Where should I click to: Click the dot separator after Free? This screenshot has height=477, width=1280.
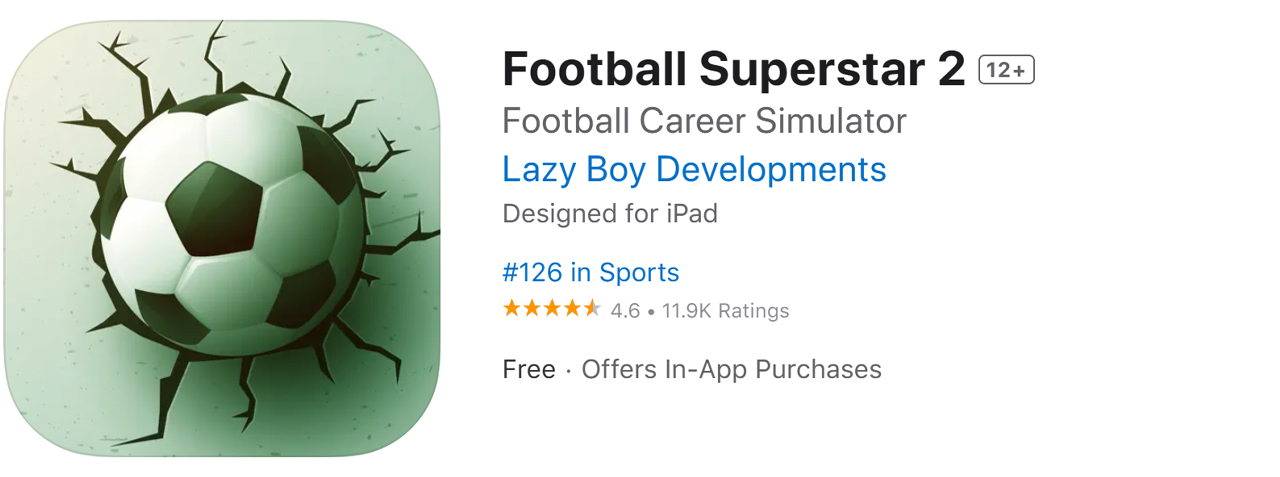[x=568, y=370]
